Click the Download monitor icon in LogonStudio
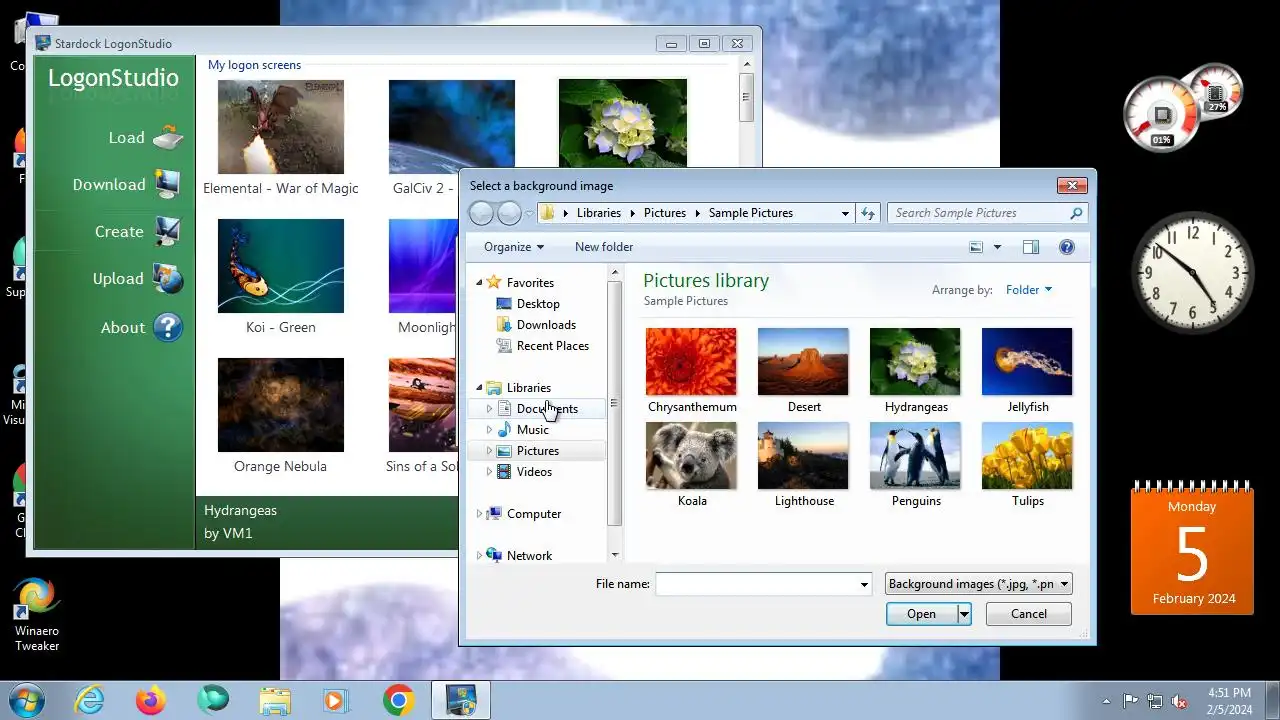The image size is (1280, 720). (x=168, y=184)
